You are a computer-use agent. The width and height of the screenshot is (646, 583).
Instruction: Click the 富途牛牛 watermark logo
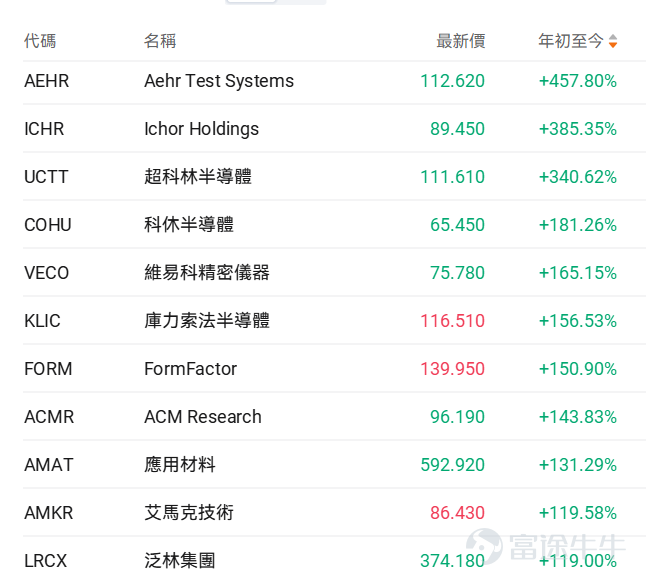point(546,547)
